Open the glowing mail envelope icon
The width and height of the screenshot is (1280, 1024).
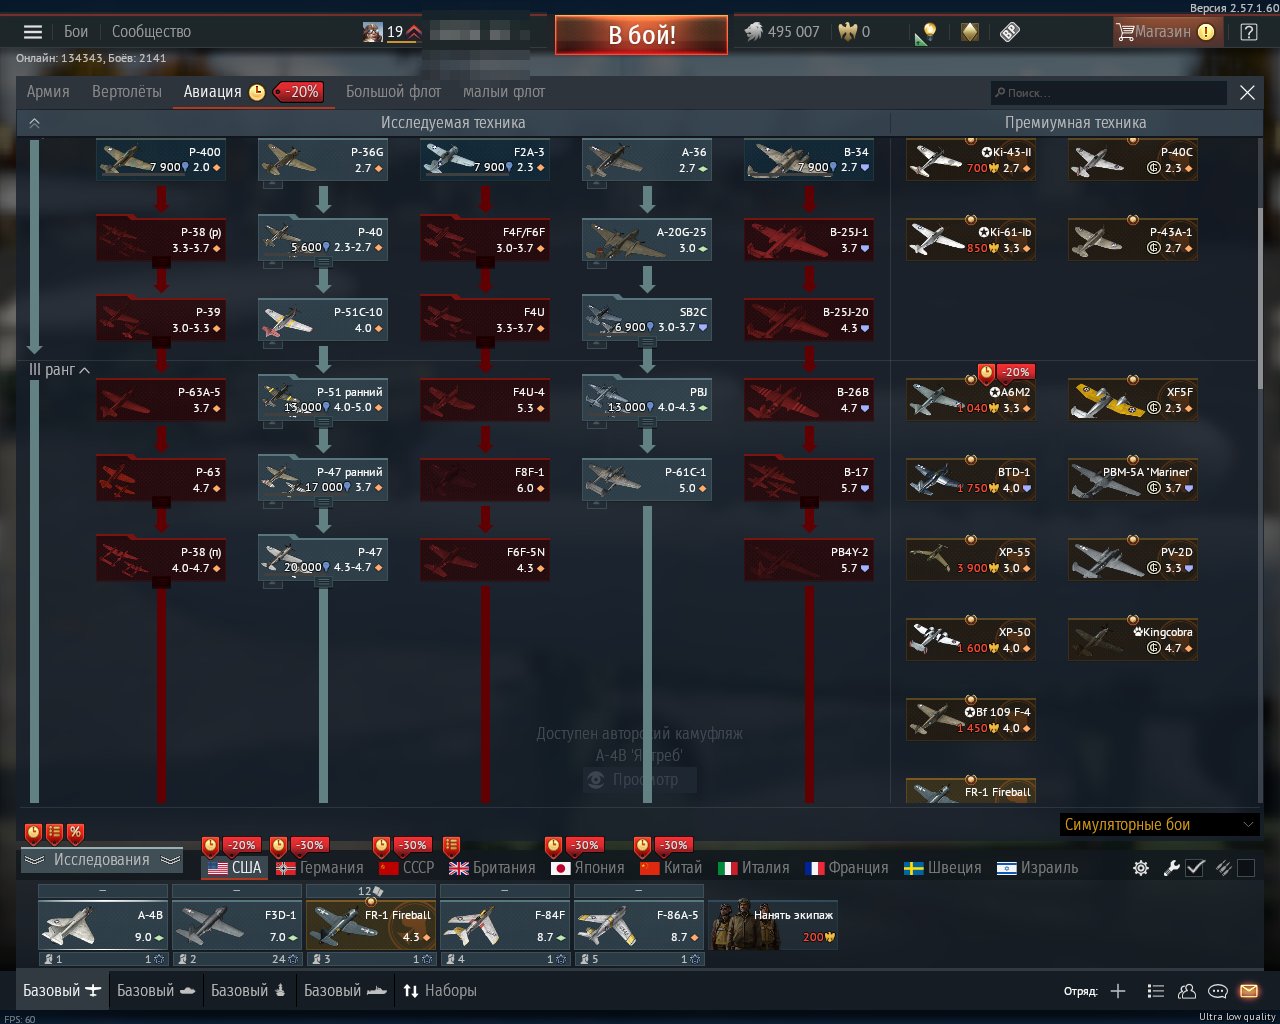point(1249,991)
